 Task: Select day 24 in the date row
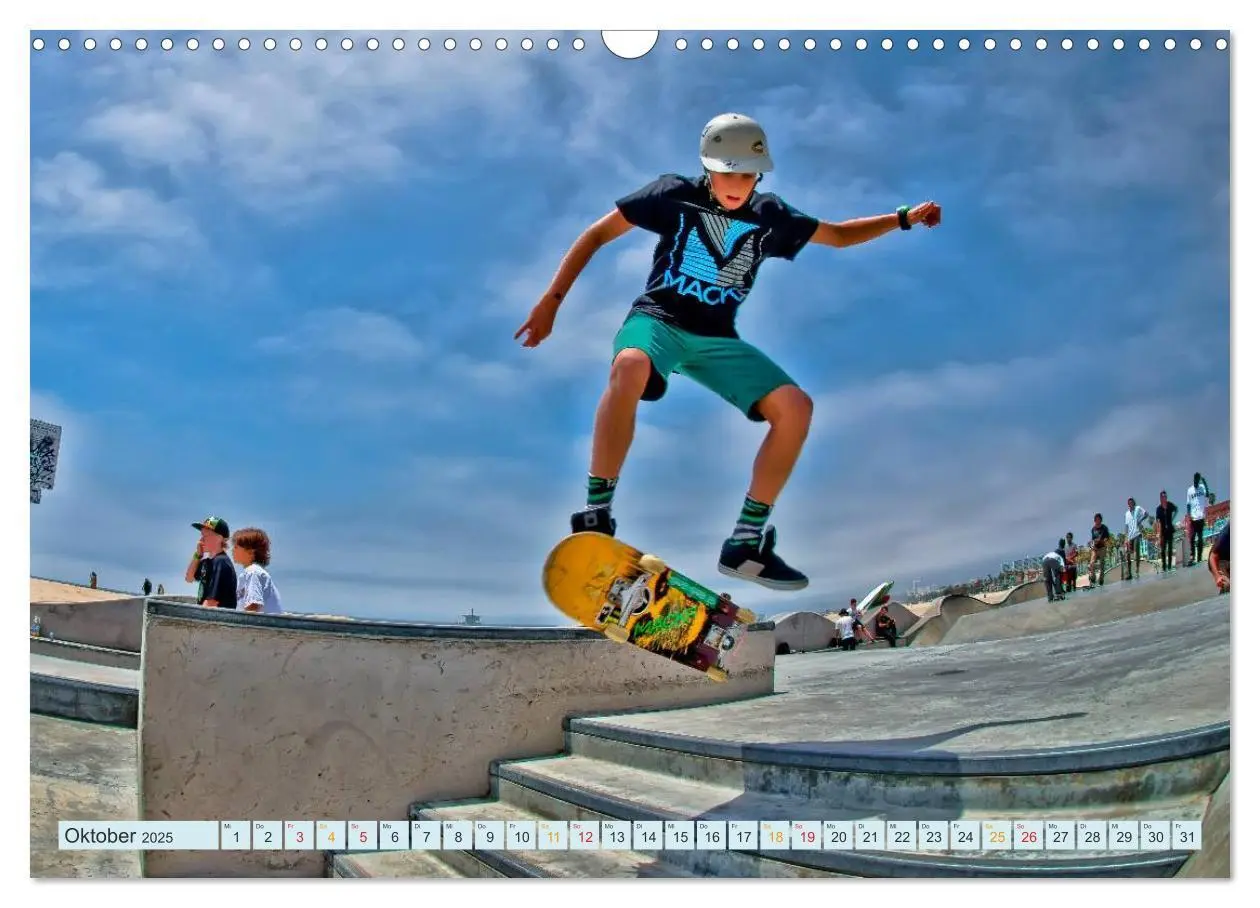(966, 836)
